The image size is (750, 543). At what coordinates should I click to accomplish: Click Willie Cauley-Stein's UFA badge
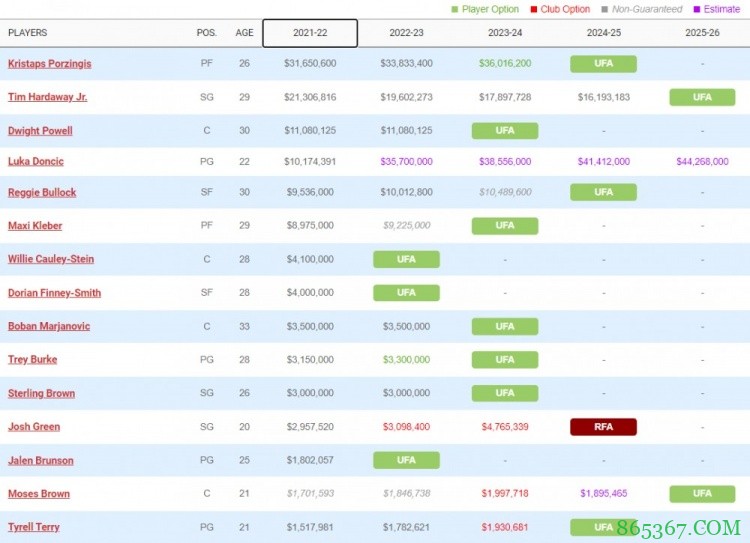click(406, 259)
